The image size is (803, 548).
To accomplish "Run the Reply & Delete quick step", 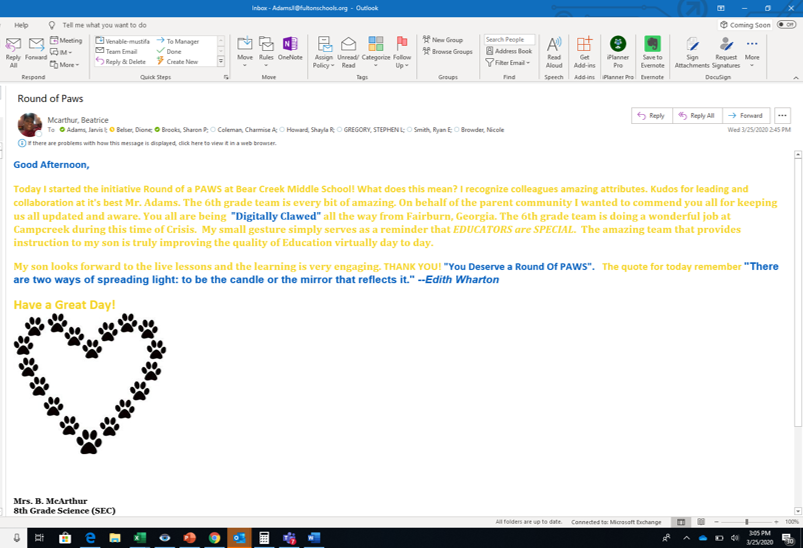I will tap(121, 61).
